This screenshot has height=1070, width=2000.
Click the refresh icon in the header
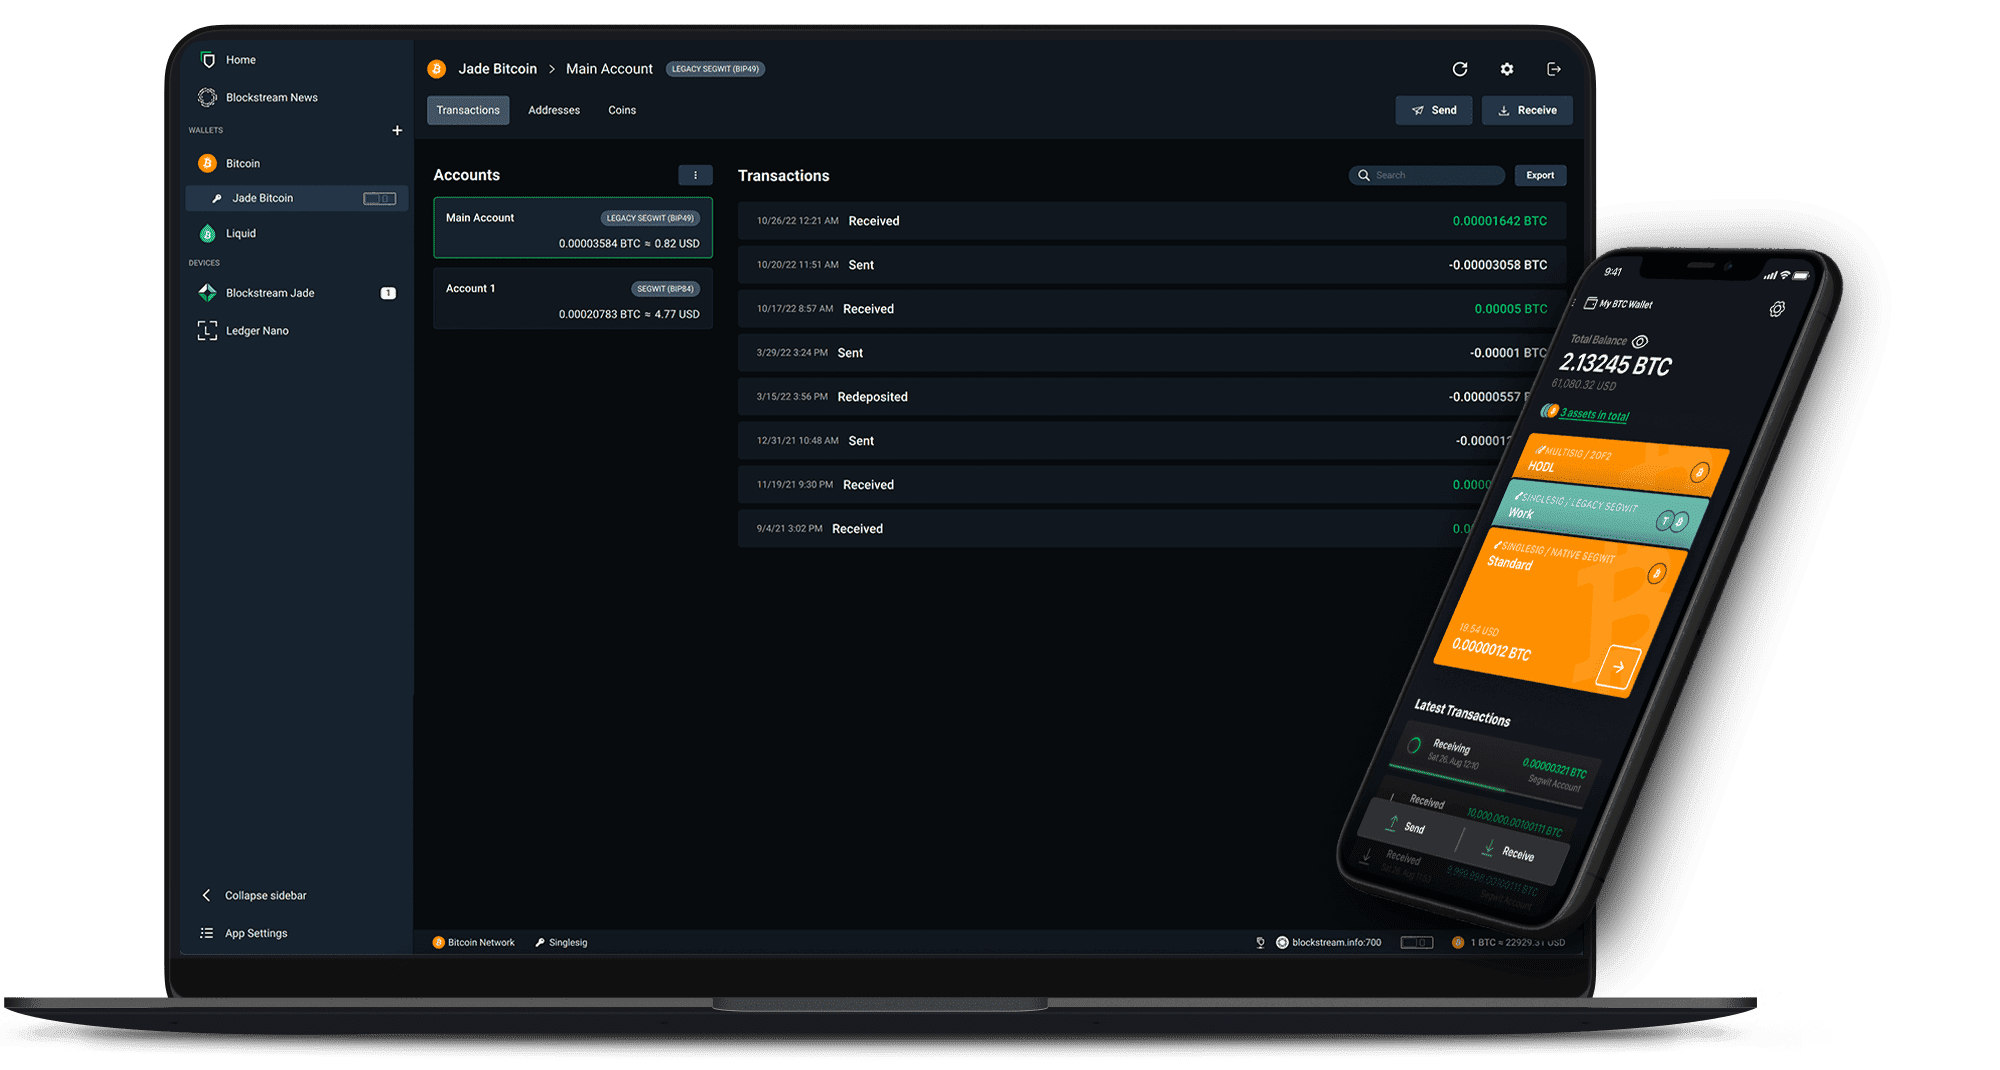1459,69
